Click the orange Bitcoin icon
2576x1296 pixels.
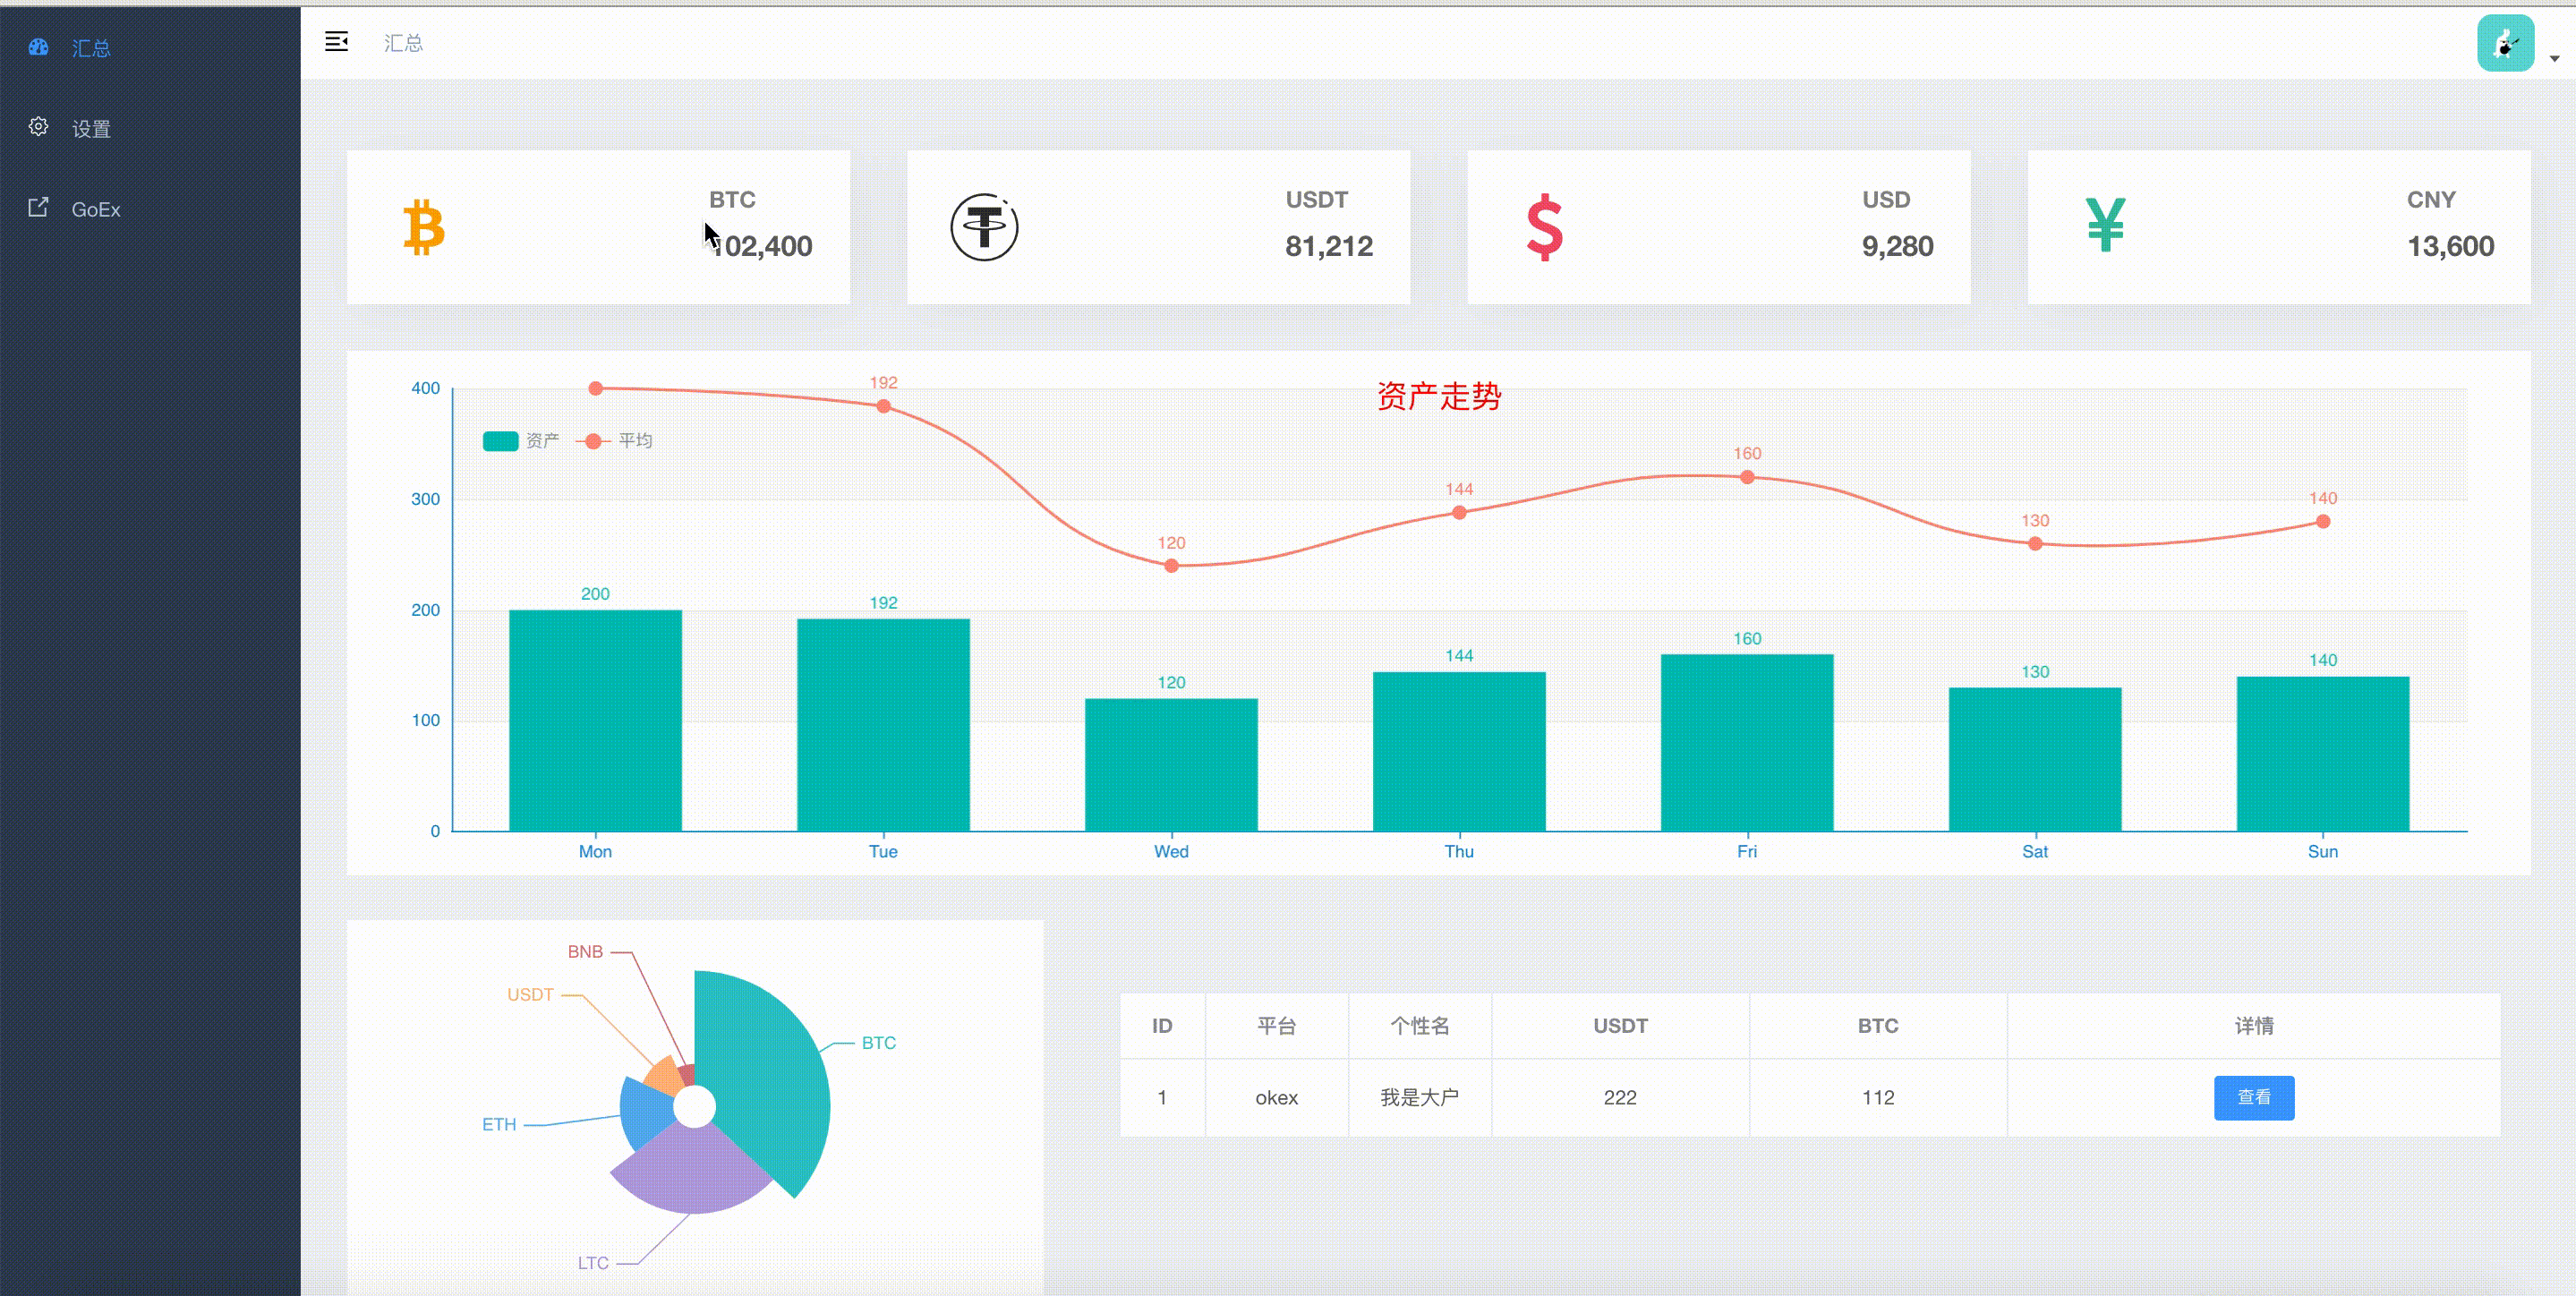point(424,228)
